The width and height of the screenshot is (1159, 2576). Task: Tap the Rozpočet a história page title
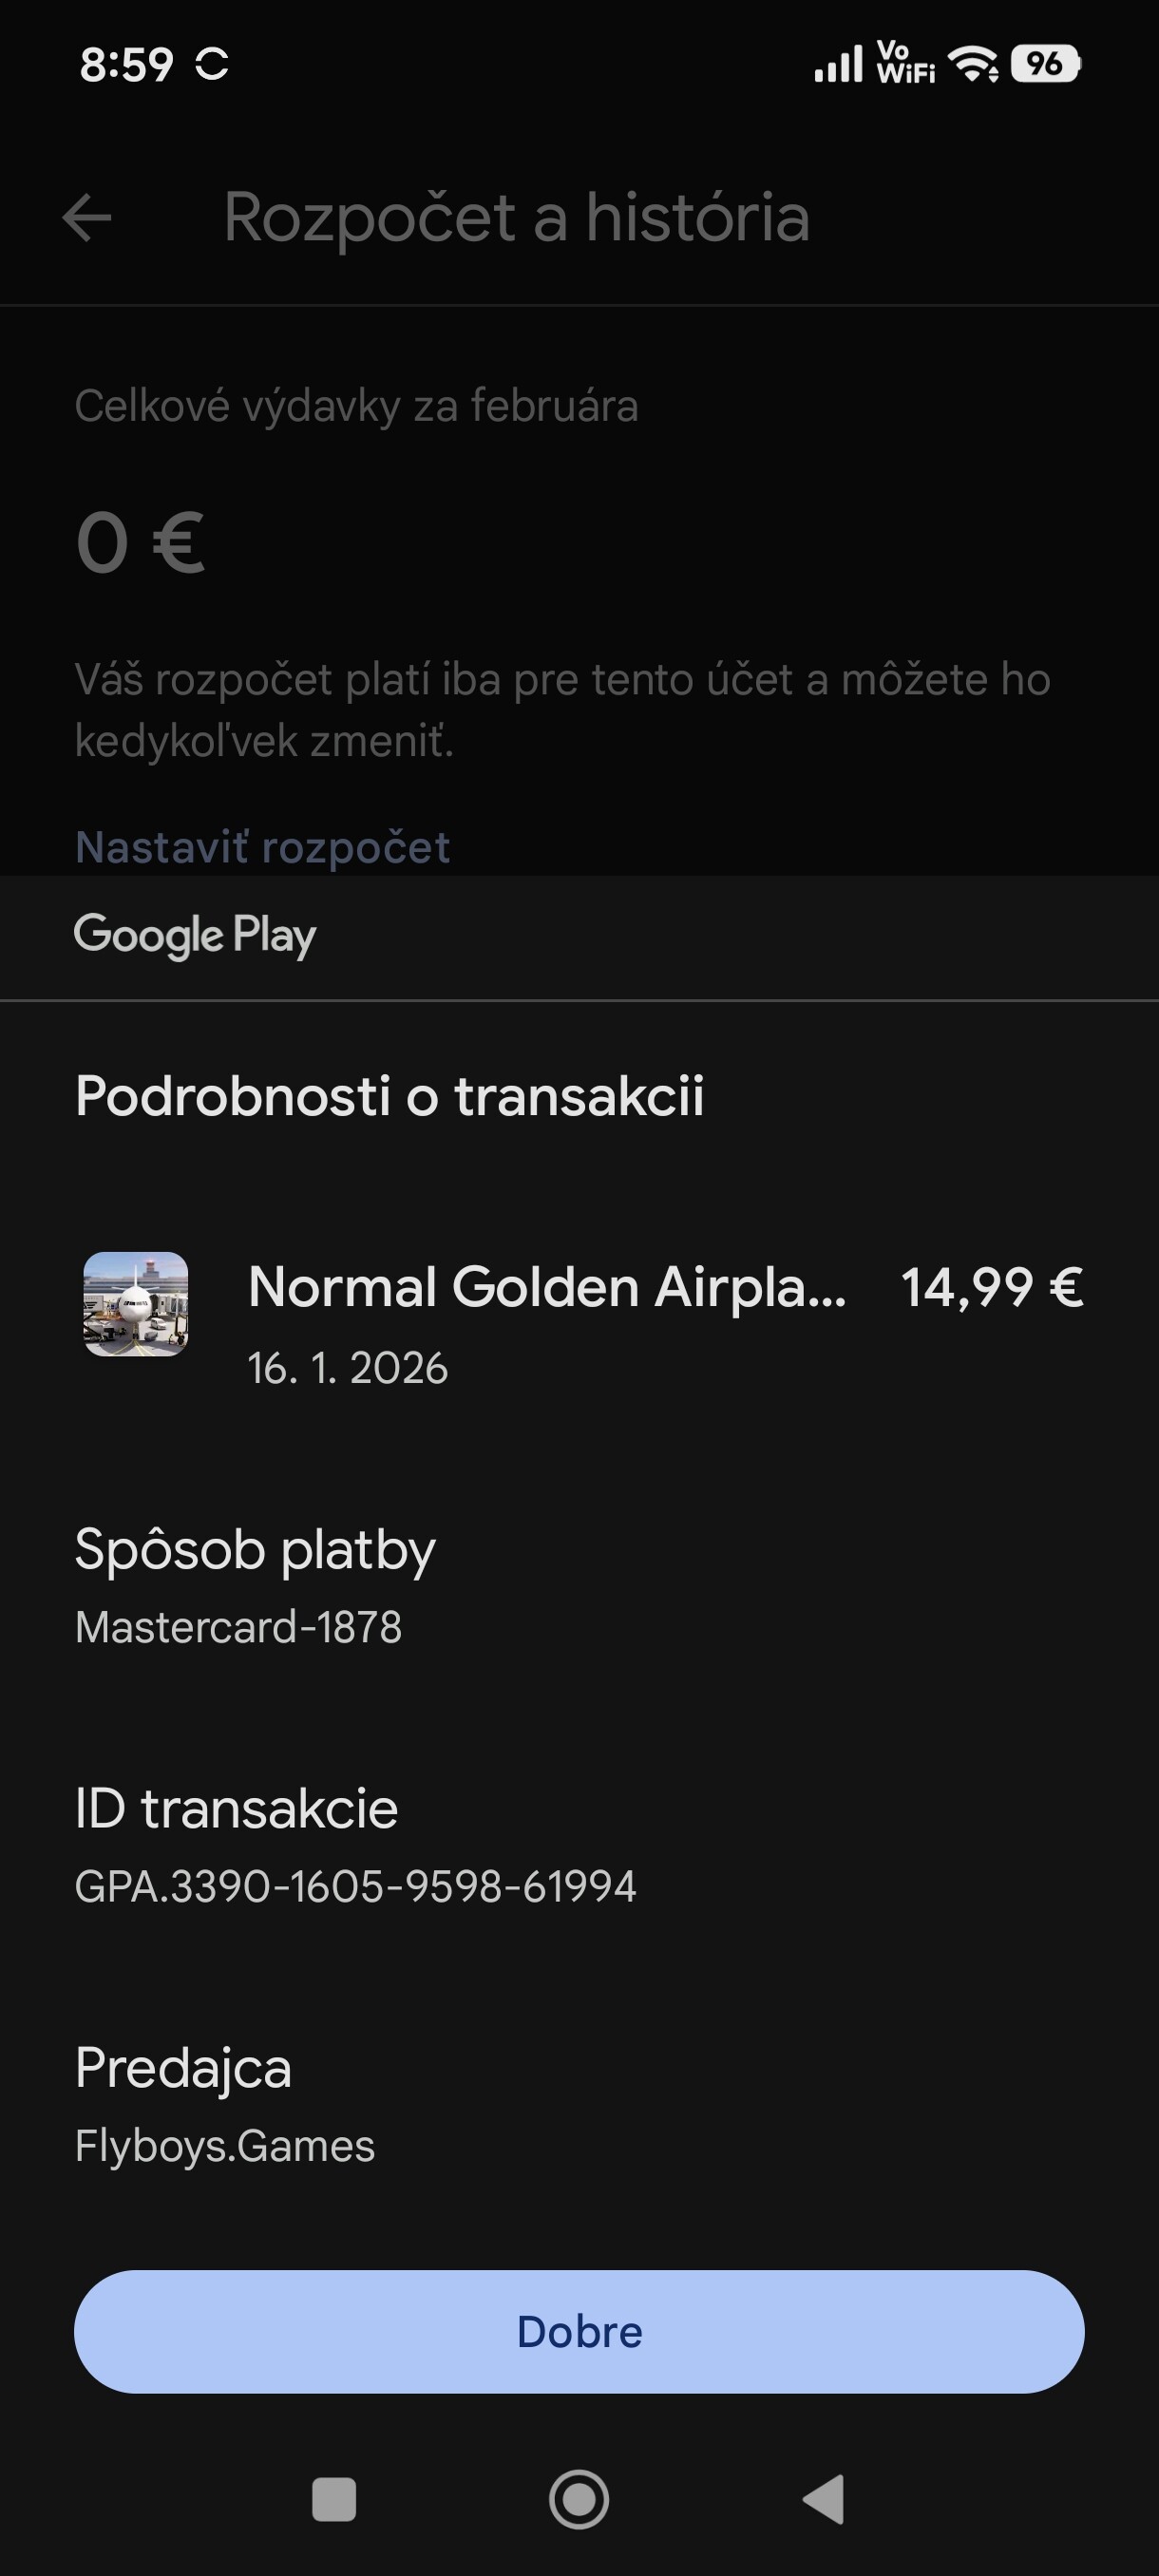516,218
